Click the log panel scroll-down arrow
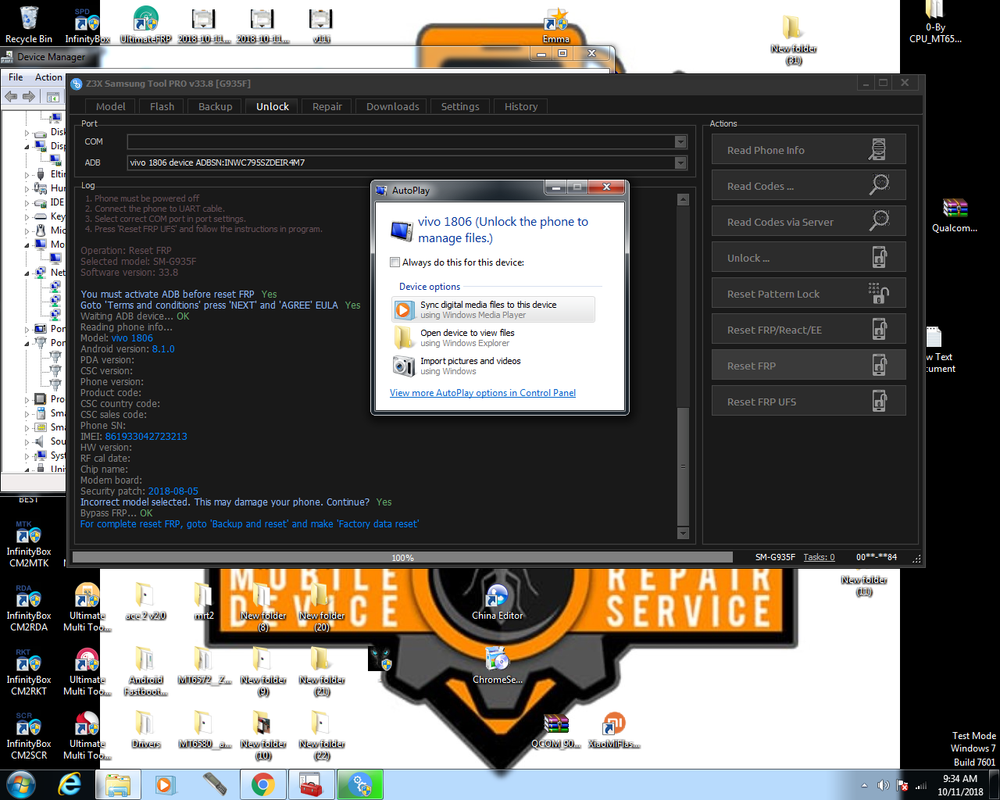Viewport: 1000px width, 800px height. tap(682, 533)
